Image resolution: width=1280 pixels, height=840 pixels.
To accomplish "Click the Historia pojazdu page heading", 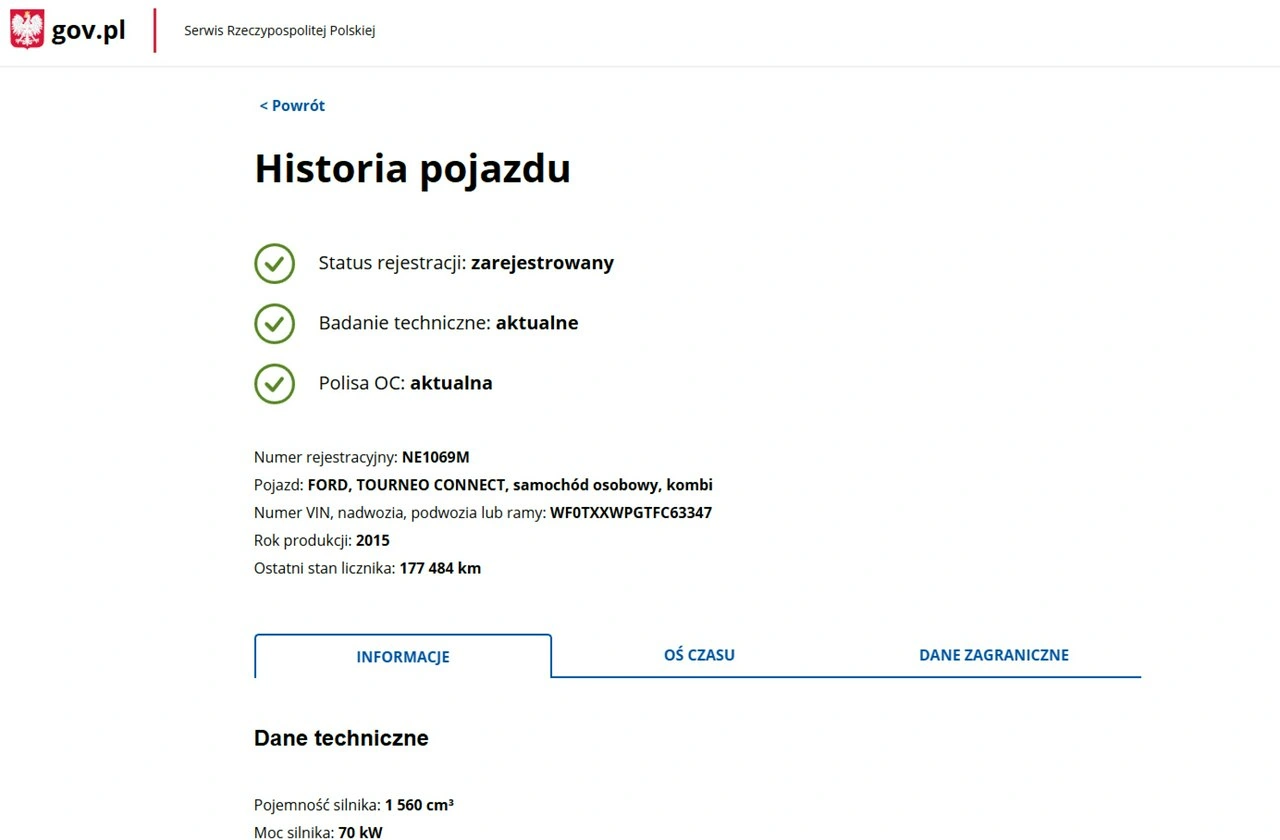I will [x=412, y=168].
